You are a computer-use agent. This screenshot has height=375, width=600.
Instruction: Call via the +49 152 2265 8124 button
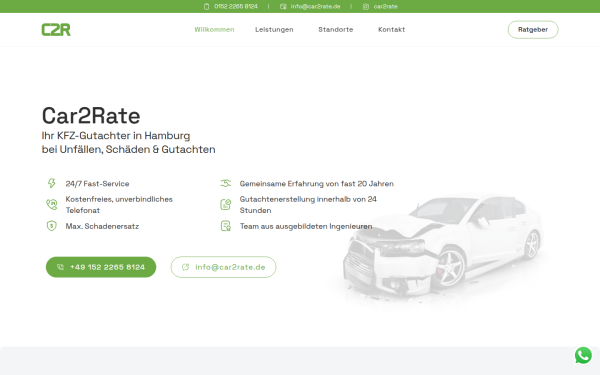(101, 267)
